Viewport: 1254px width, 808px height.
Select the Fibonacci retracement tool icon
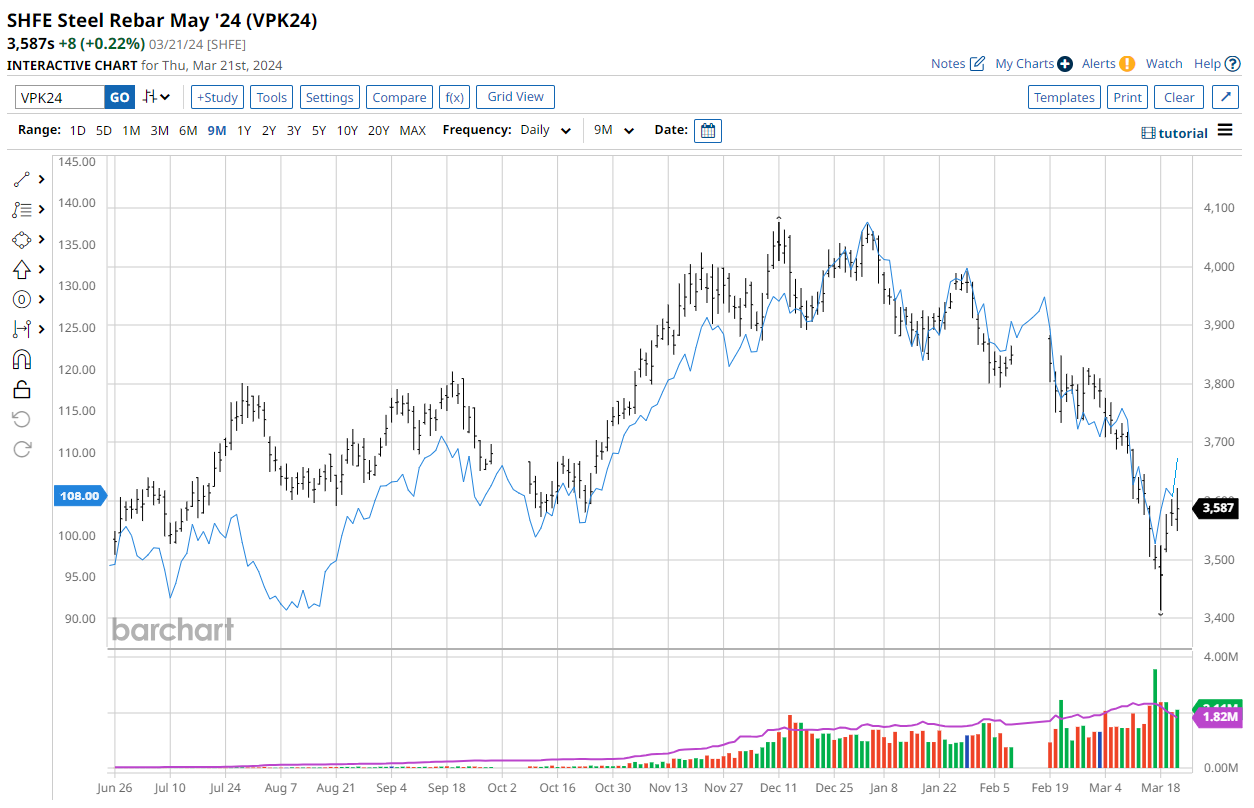coord(22,210)
